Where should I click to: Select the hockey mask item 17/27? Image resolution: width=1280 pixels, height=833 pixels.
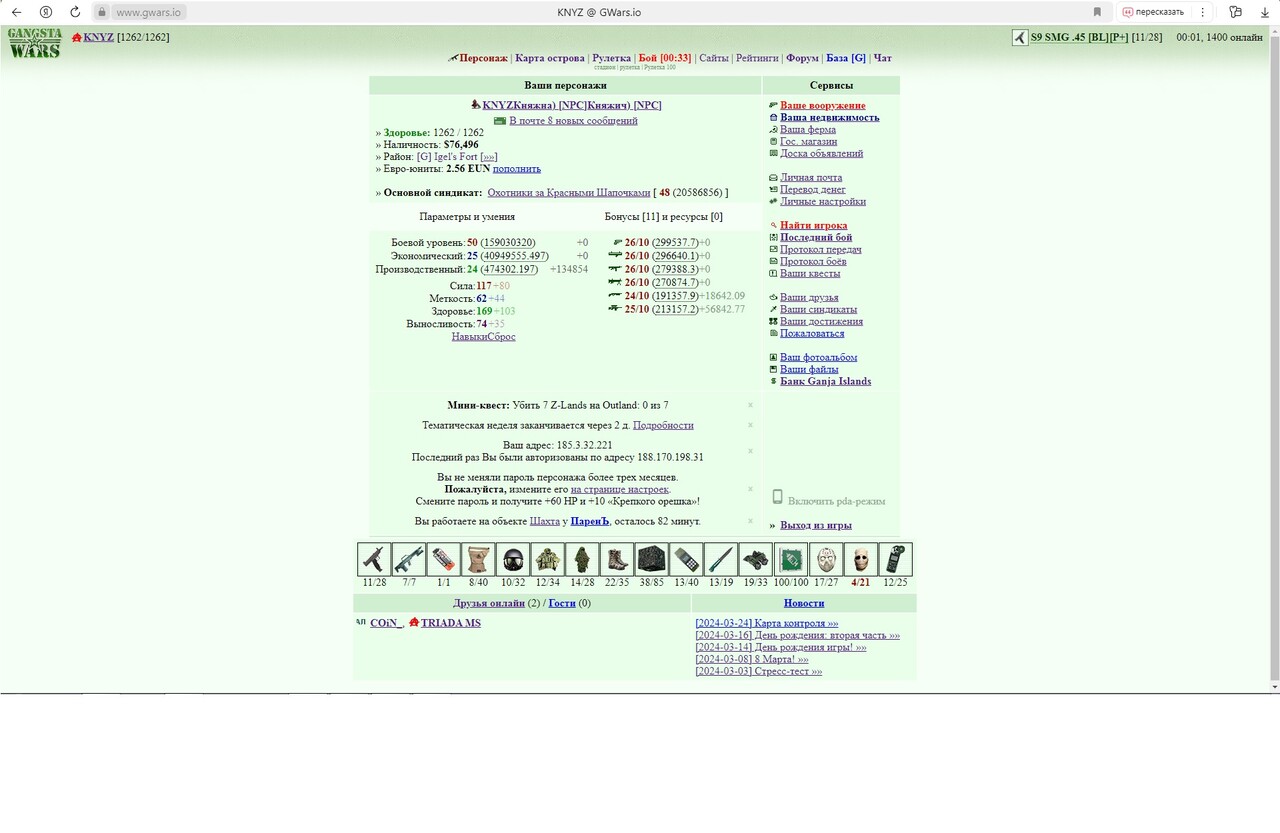coord(826,559)
